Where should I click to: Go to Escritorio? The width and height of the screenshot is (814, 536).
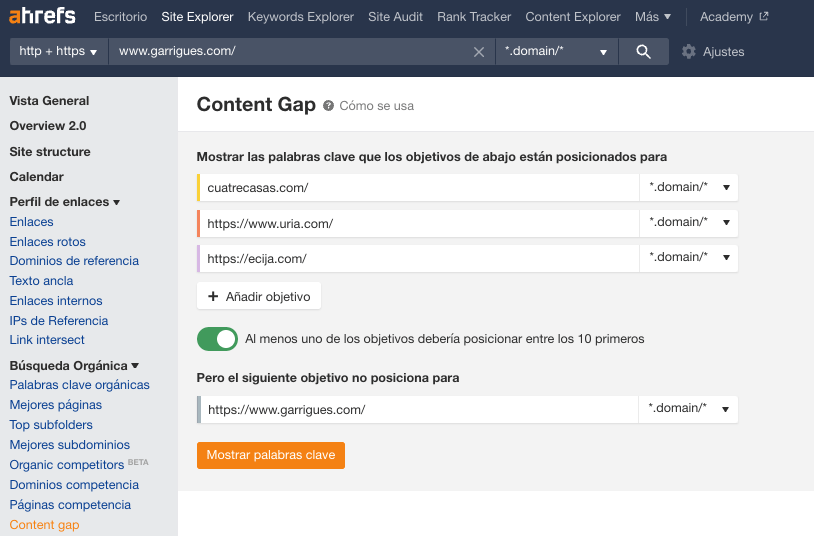(x=120, y=17)
